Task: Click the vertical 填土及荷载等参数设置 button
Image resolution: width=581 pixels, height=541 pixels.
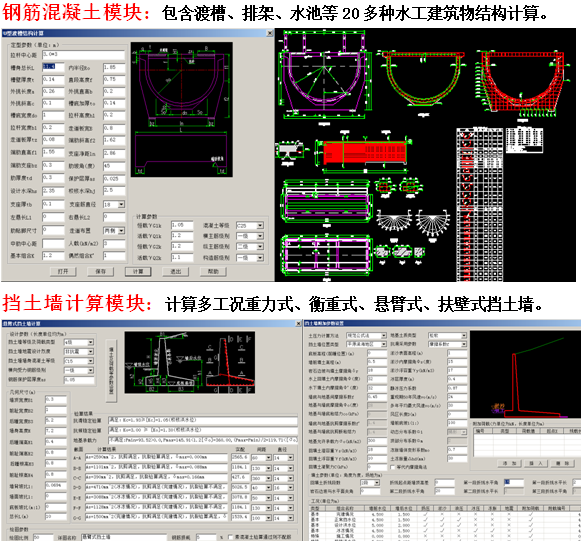Action: (111, 370)
